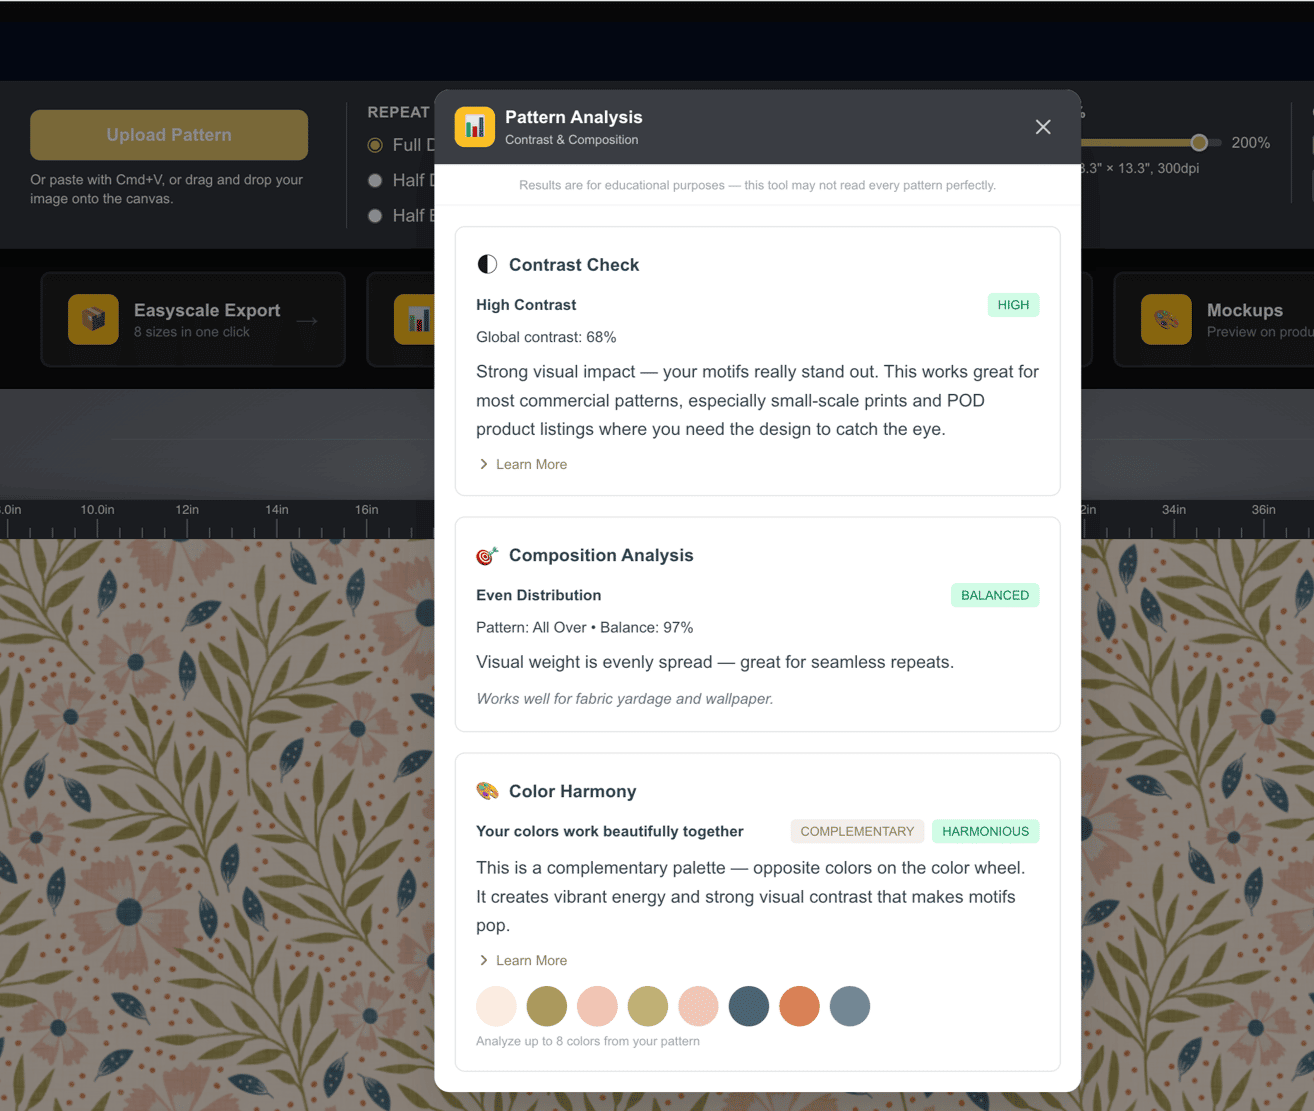Click the arrow on Easyscale Export card

click(x=308, y=321)
